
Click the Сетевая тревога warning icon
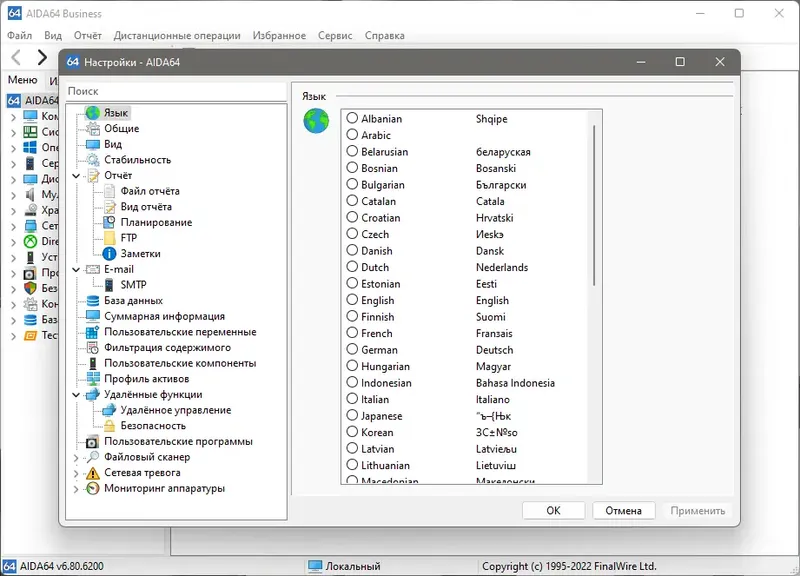pyautogui.click(x=92, y=473)
